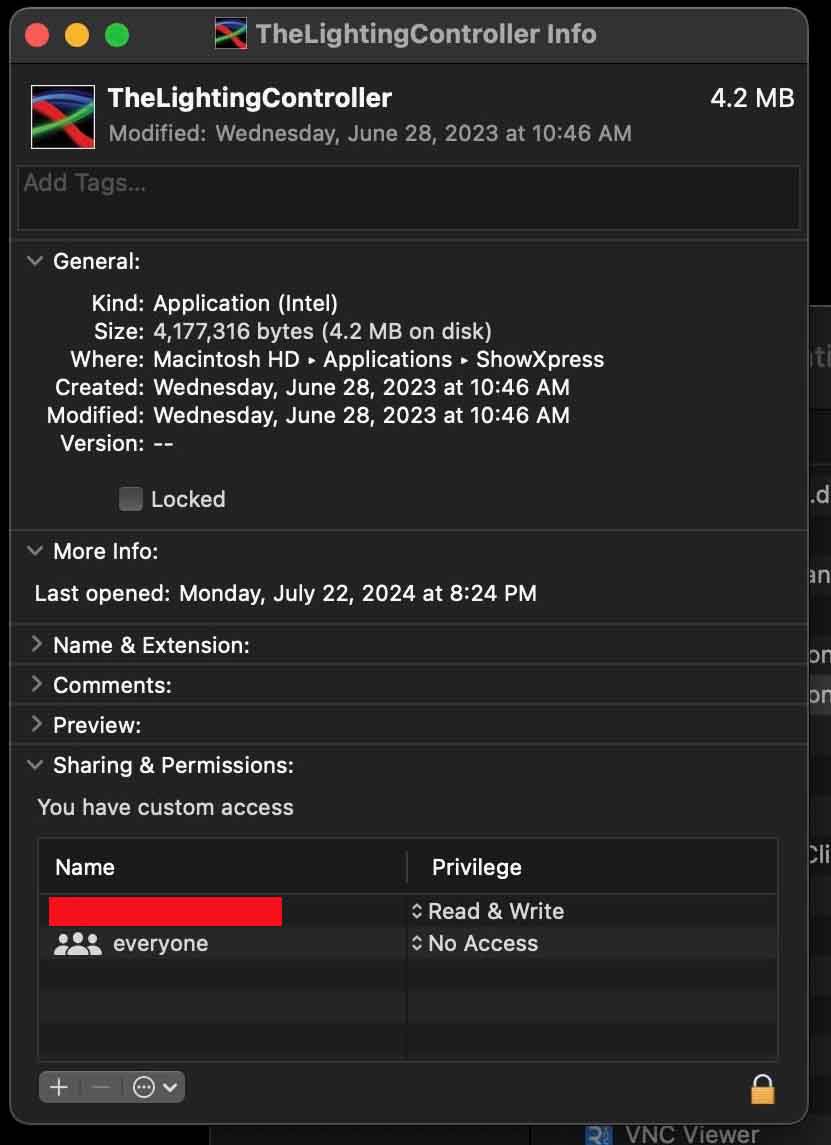The image size is (831, 1145).
Task: Add a new user with plus button
Action: point(59,1087)
